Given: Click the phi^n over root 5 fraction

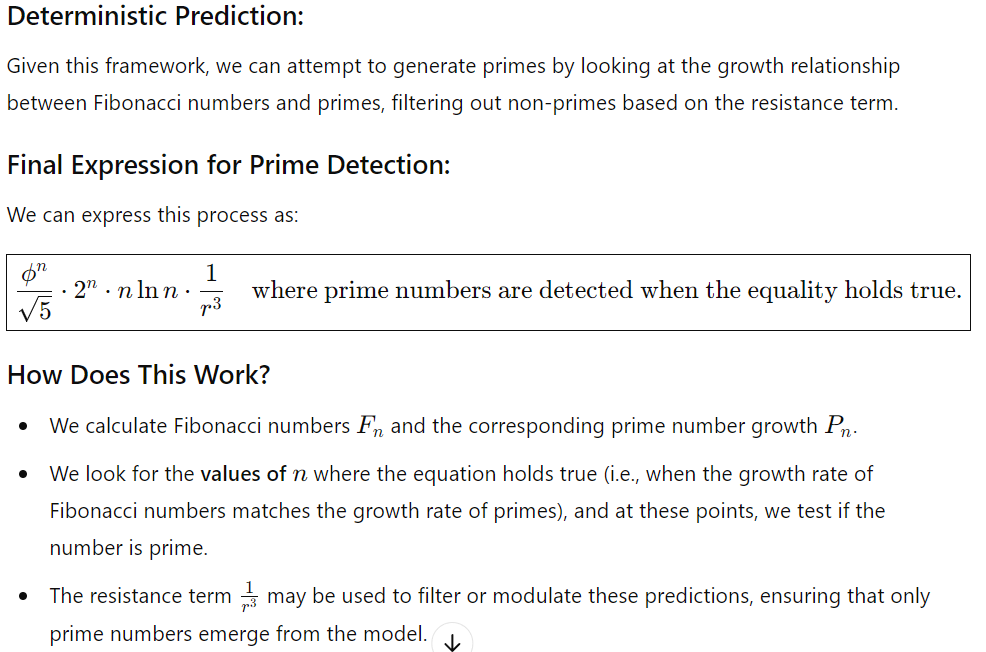Looking at the screenshot, I should click(35, 292).
